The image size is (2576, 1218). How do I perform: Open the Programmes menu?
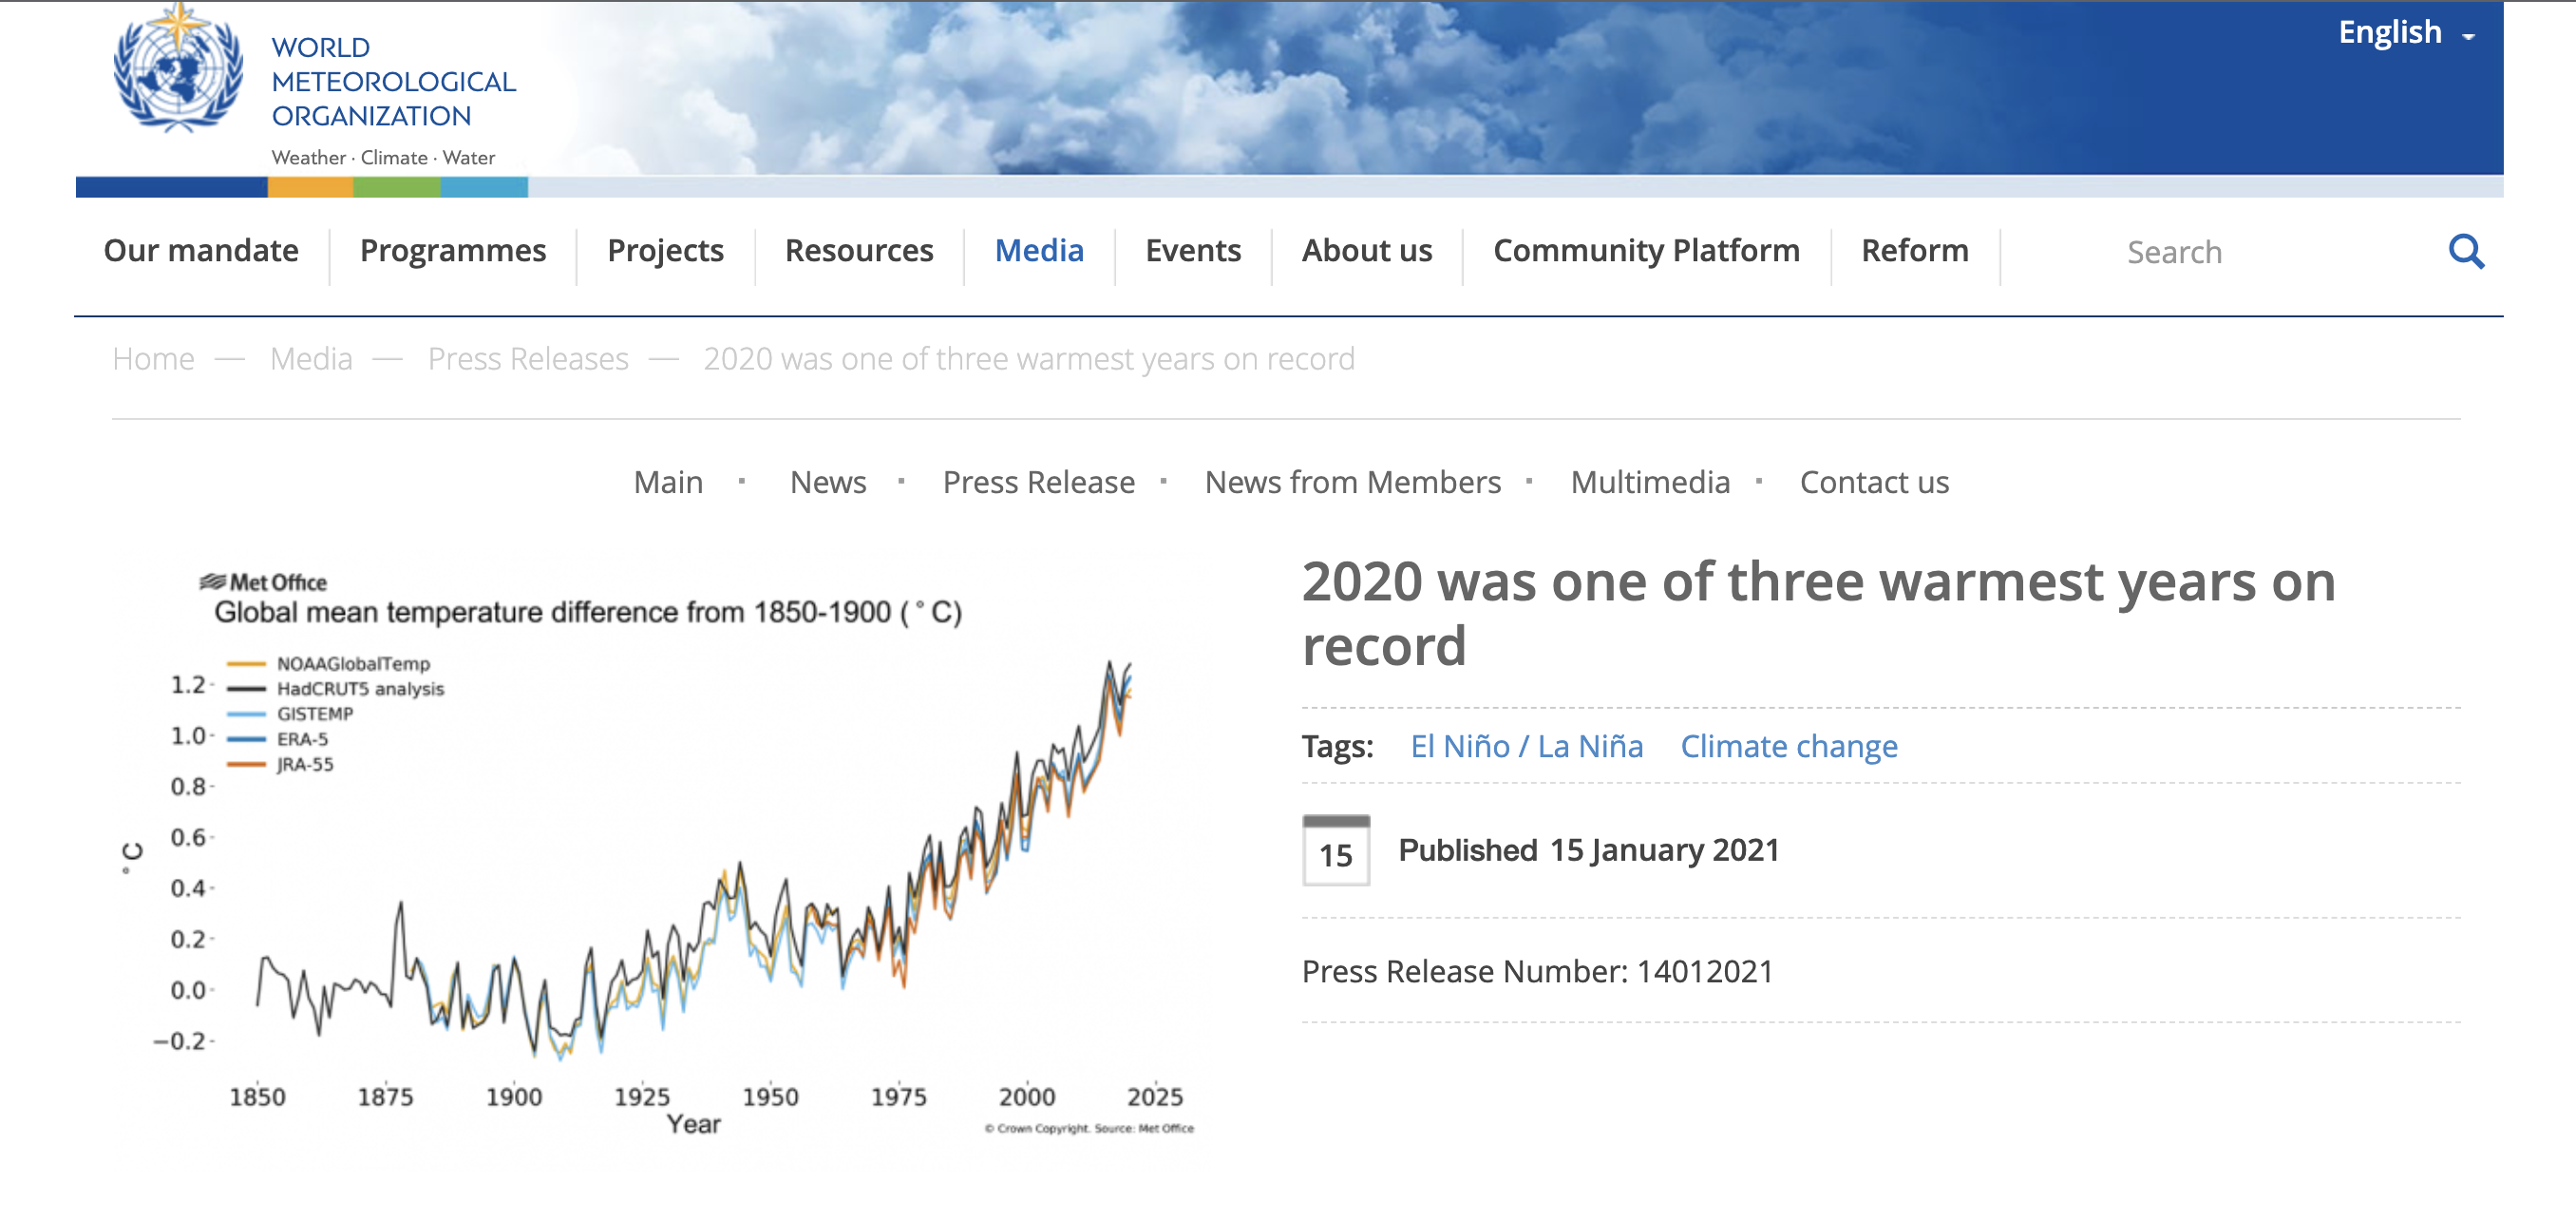coord(452,251)
